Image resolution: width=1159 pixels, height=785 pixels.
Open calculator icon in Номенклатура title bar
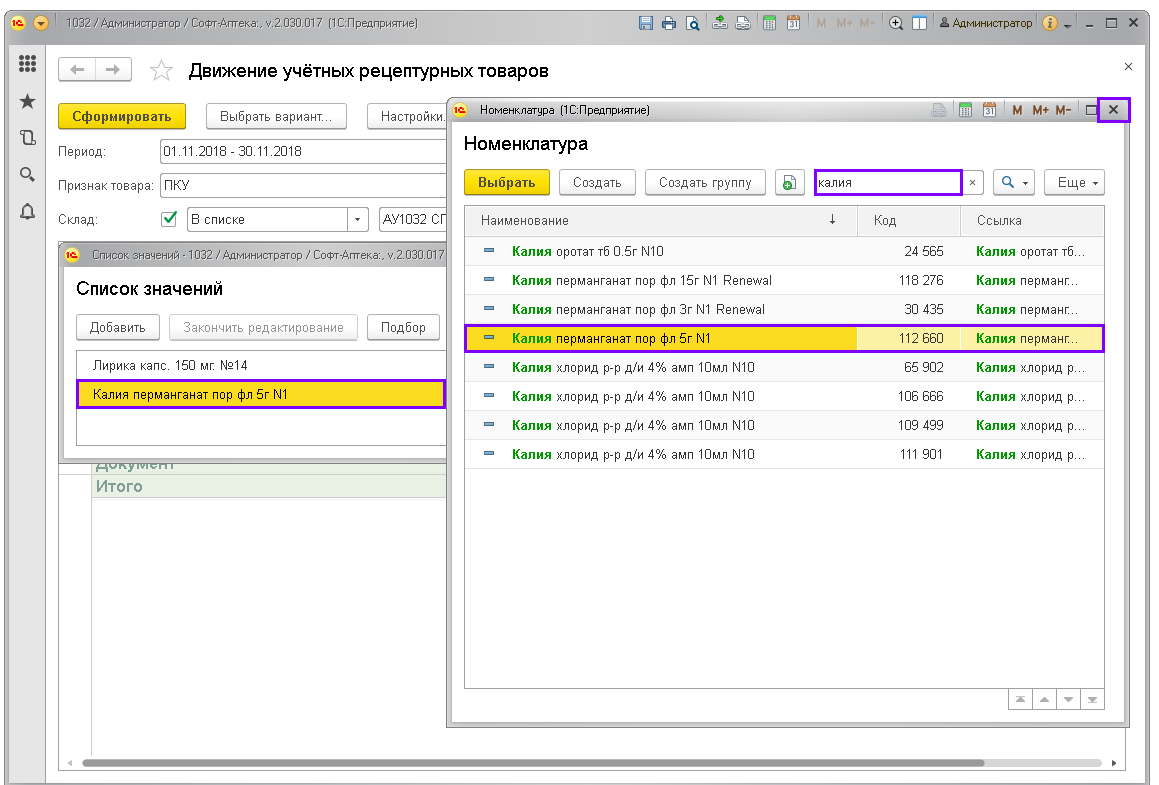pyautogui.click(x=966, y=110)
